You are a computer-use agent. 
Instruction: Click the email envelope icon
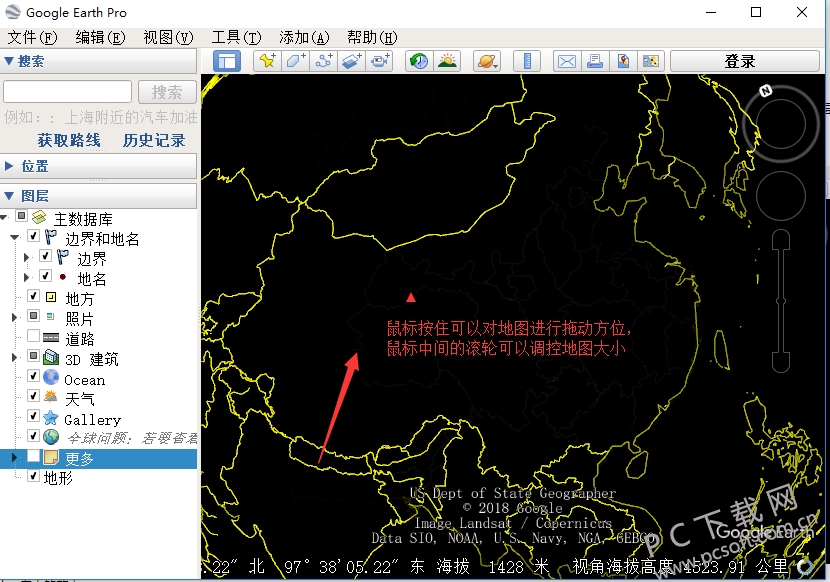pyautogui.click(x=567, y=61)
